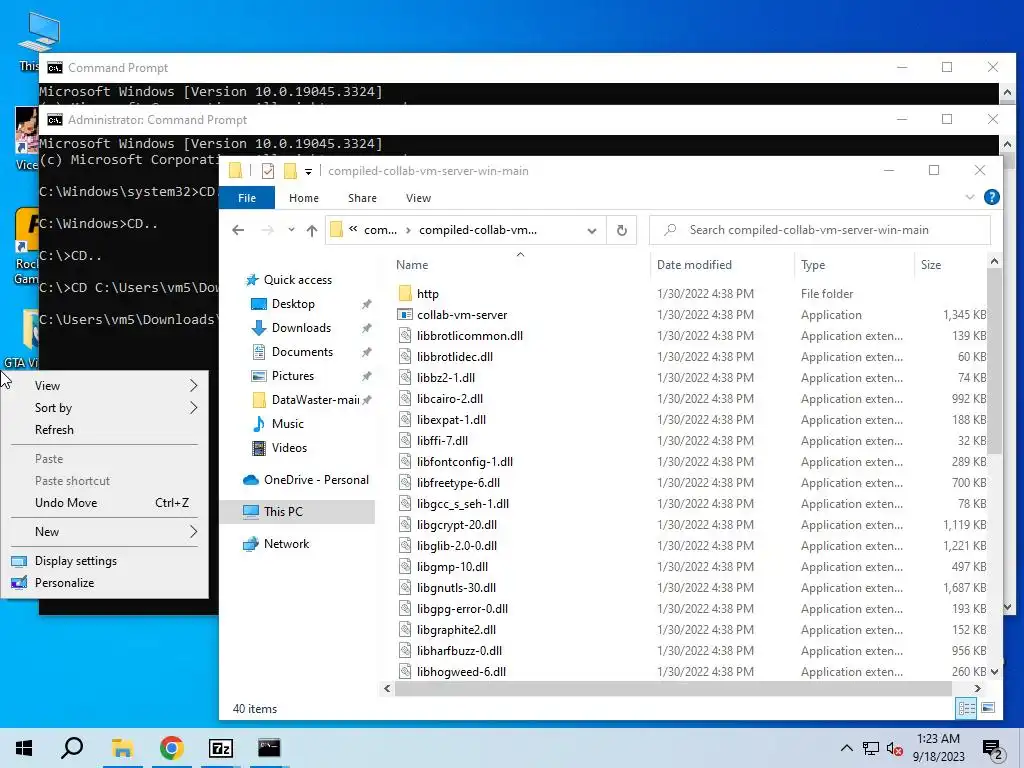Open File Explorer Help question mark icon
The height and width of the screenshot is (768, 1024).
point(991,197)
